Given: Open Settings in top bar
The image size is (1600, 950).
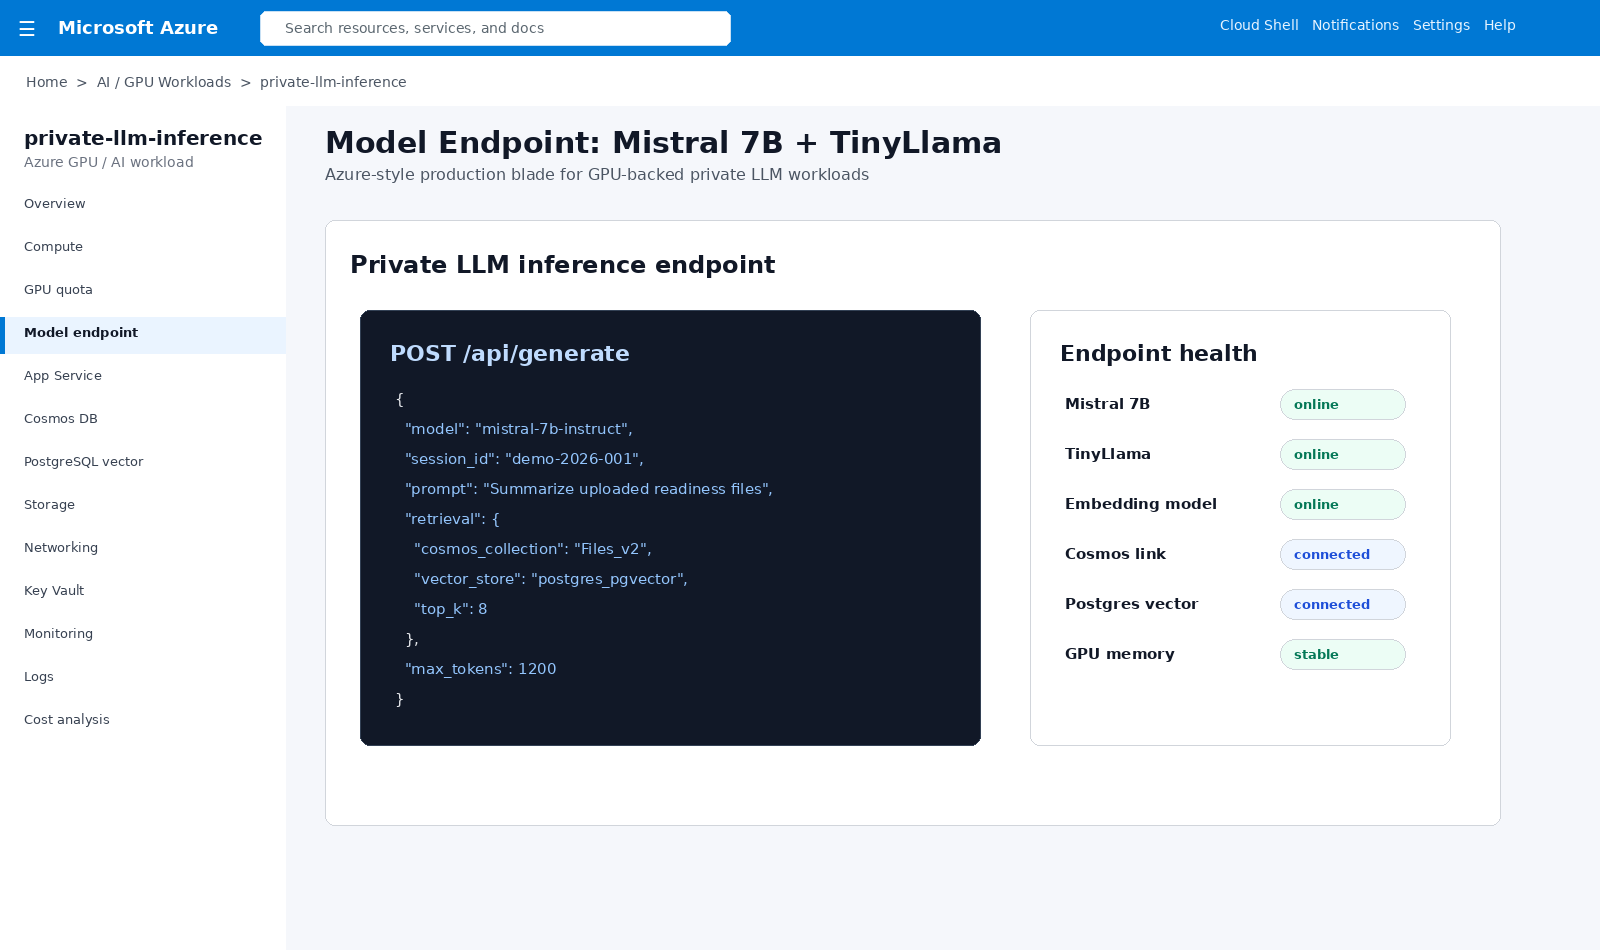Looking at the screenshot, I should 1441,25.
